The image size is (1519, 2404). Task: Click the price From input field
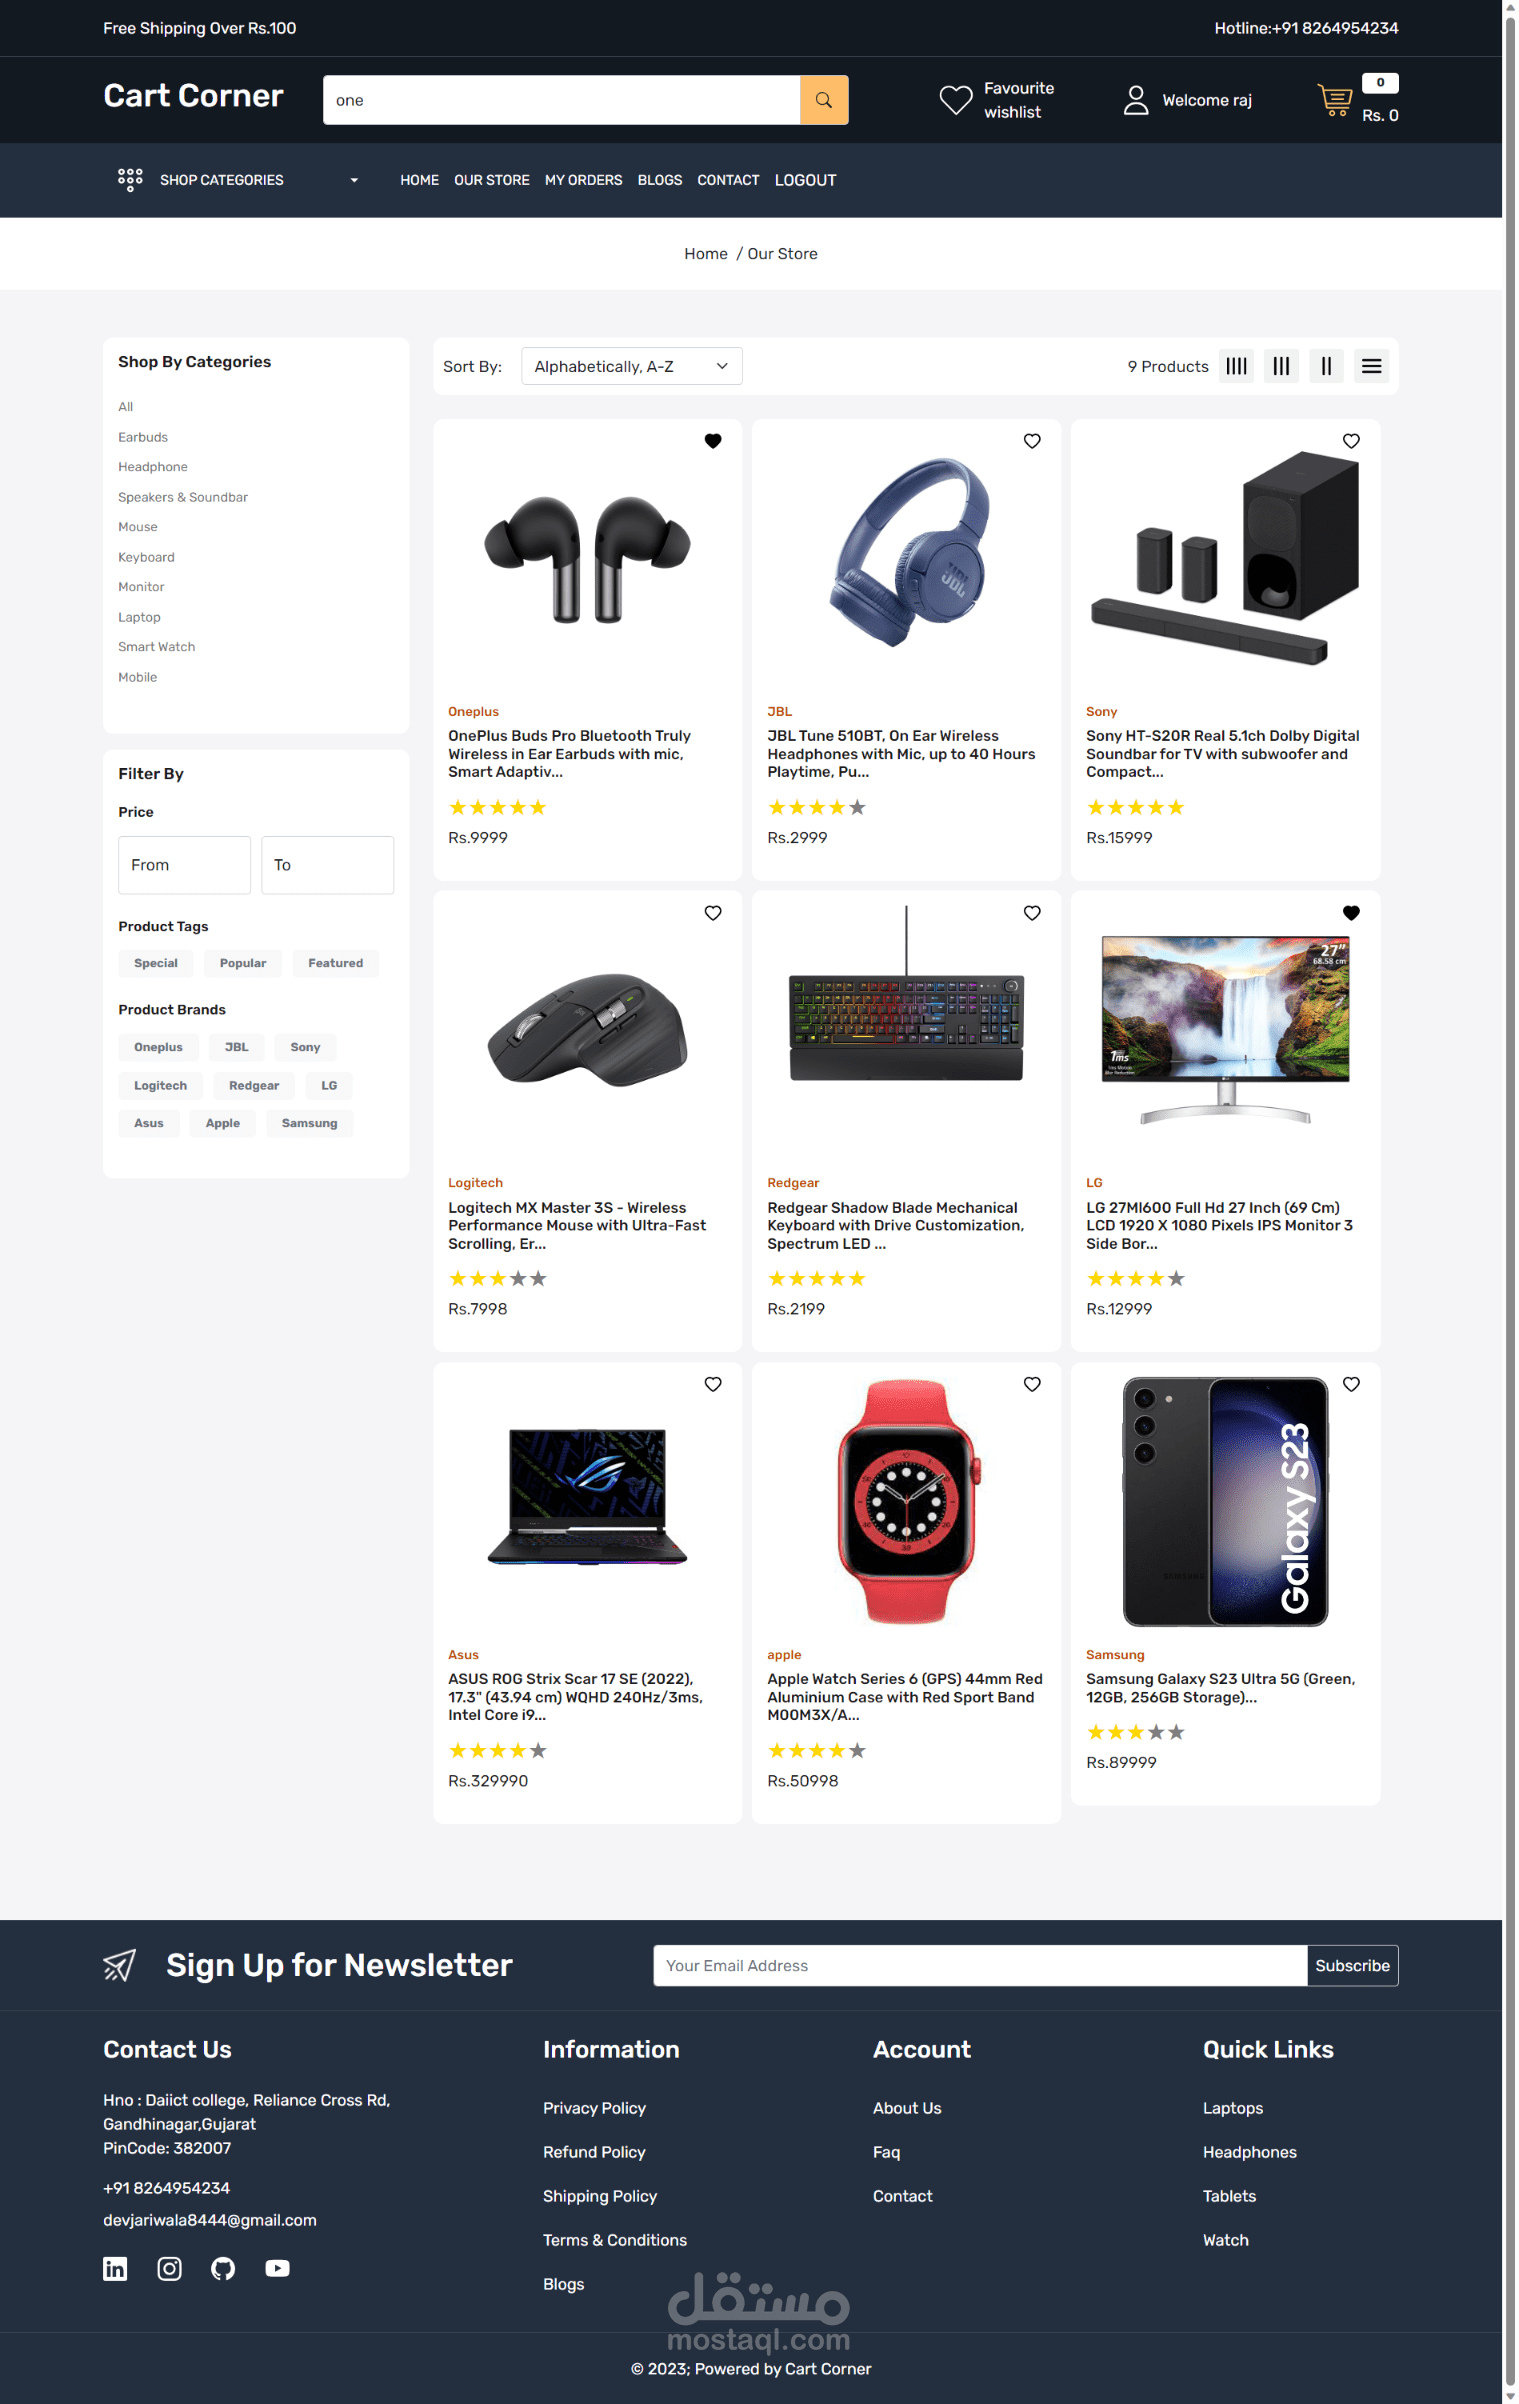pyautogui.click(x=184, y=865)
